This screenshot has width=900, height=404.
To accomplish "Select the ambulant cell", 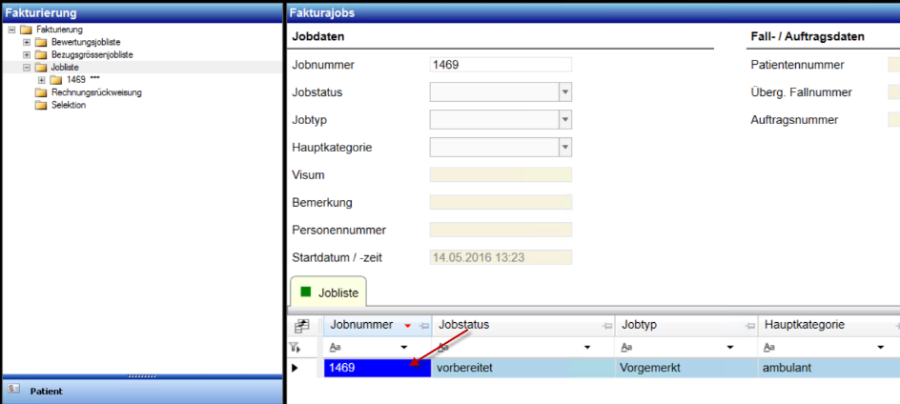I will coord(829,368).
